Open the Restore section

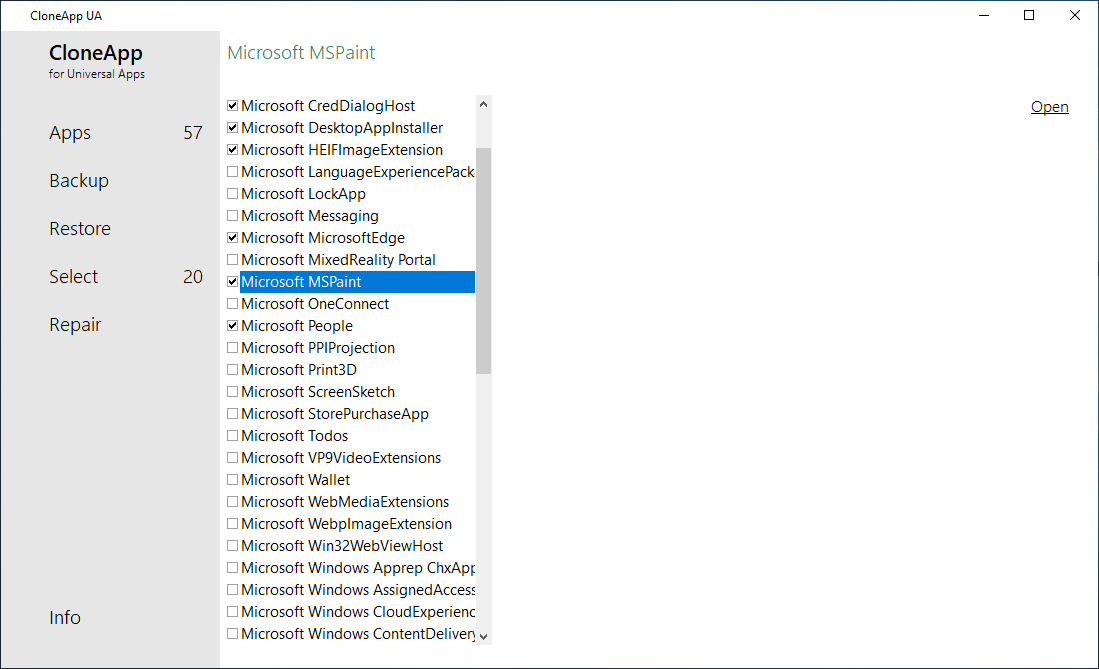(x=80, y=229)
